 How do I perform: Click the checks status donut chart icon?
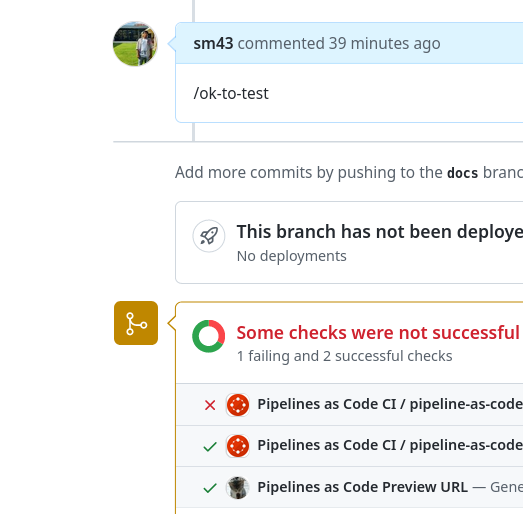[x=208, y=336]
